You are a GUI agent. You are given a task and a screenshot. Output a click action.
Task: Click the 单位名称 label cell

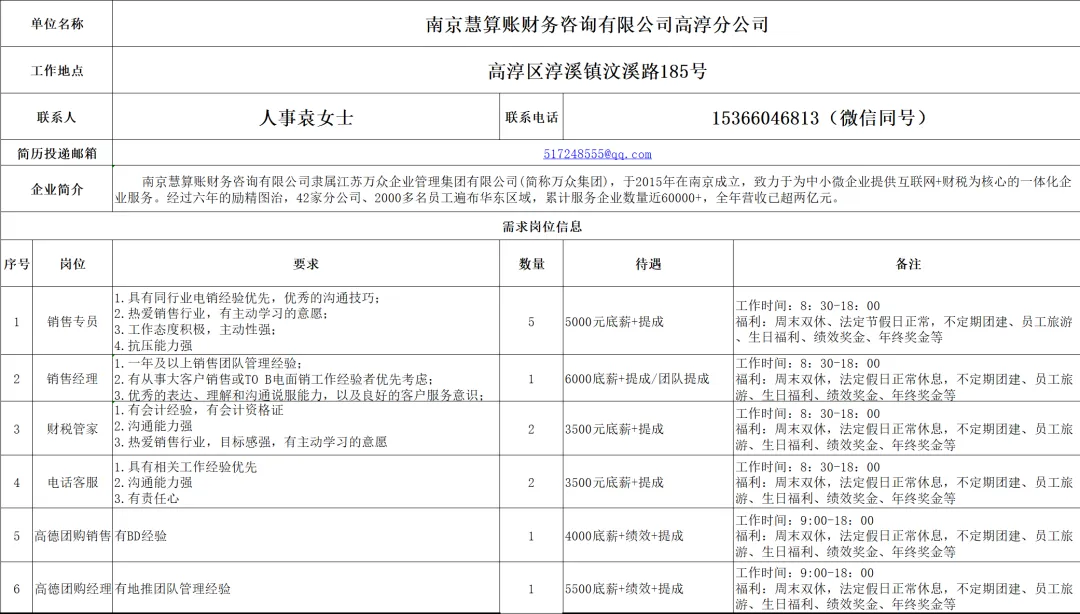click(x=56, y=24)
